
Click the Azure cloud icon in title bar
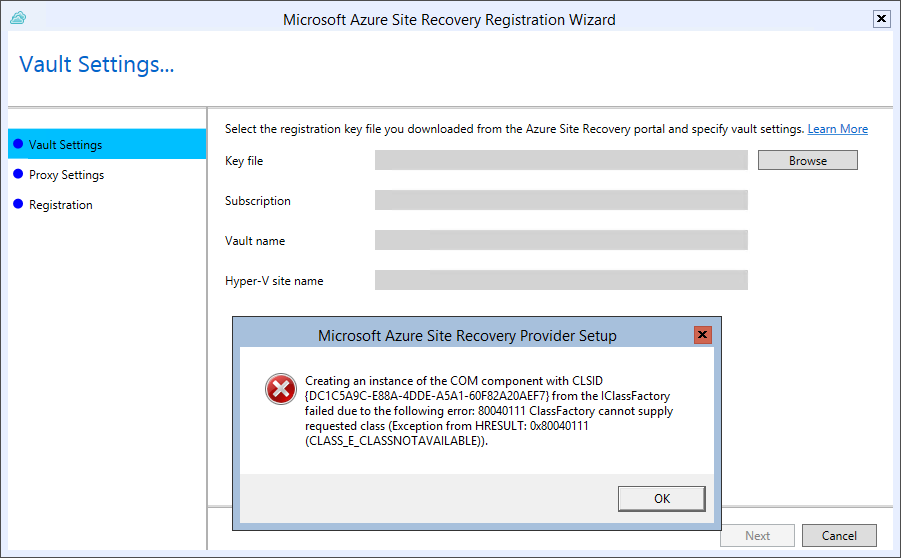[18, 18]
